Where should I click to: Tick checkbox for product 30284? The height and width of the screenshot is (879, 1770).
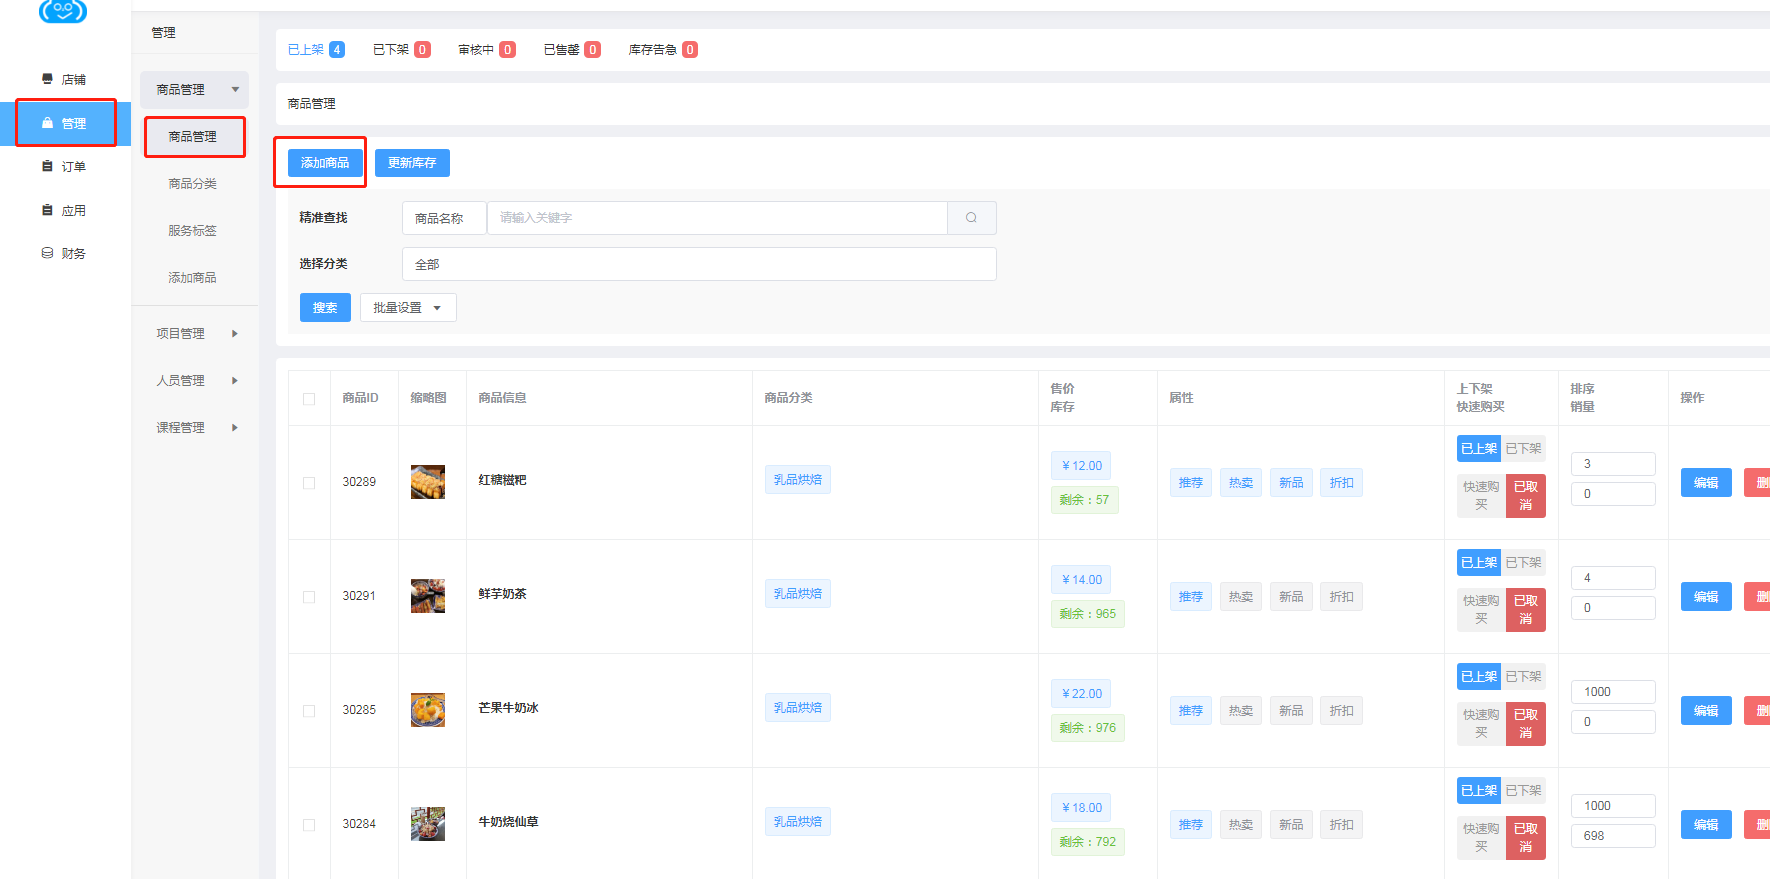[309, 825]
